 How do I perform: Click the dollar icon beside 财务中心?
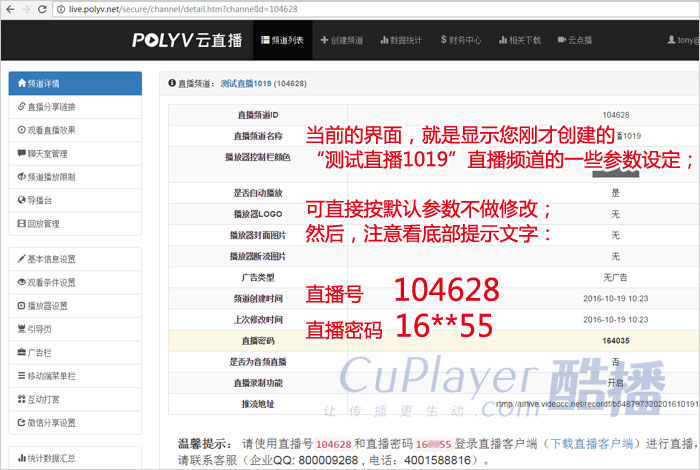[x=443, y=40]
